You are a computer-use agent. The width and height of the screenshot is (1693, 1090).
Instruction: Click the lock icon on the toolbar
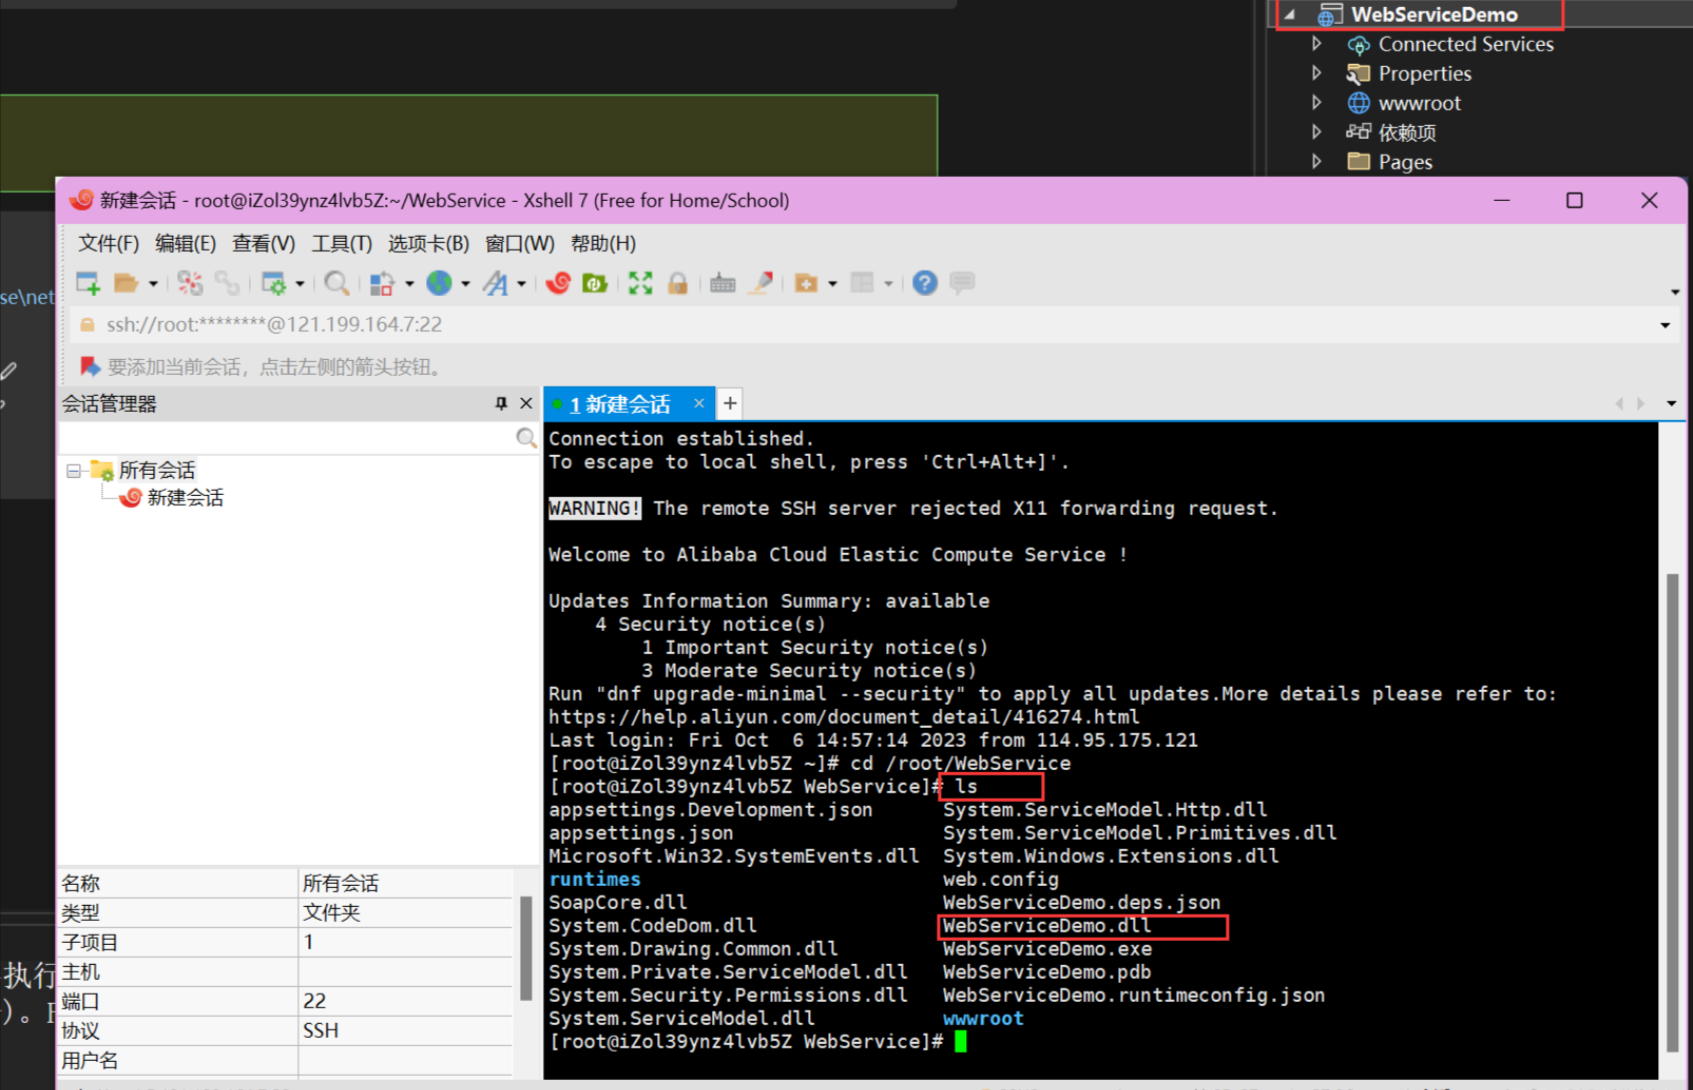[x=677, y=283]
